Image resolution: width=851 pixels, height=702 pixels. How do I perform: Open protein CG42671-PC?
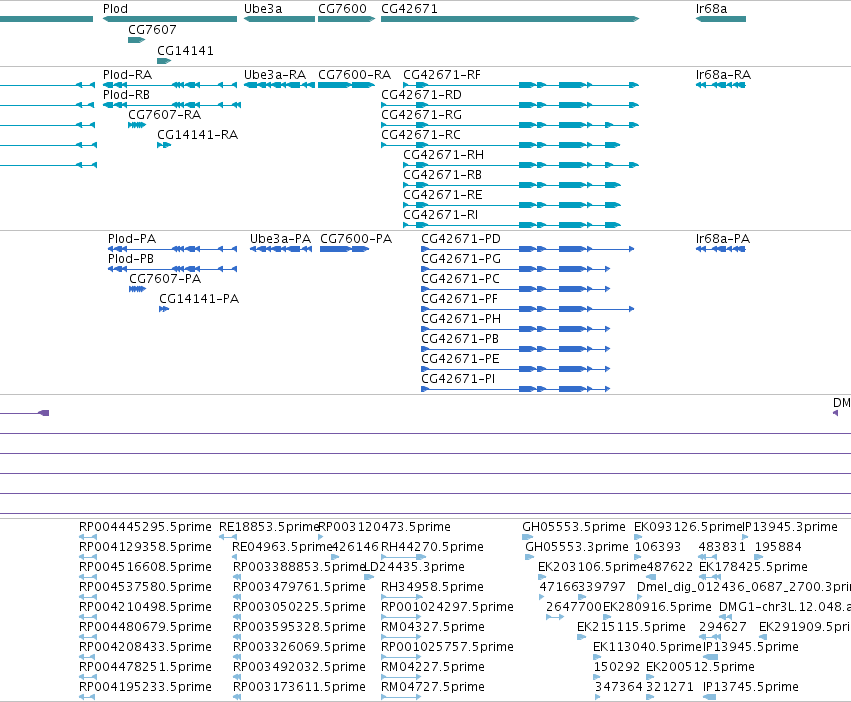point(460,279)
